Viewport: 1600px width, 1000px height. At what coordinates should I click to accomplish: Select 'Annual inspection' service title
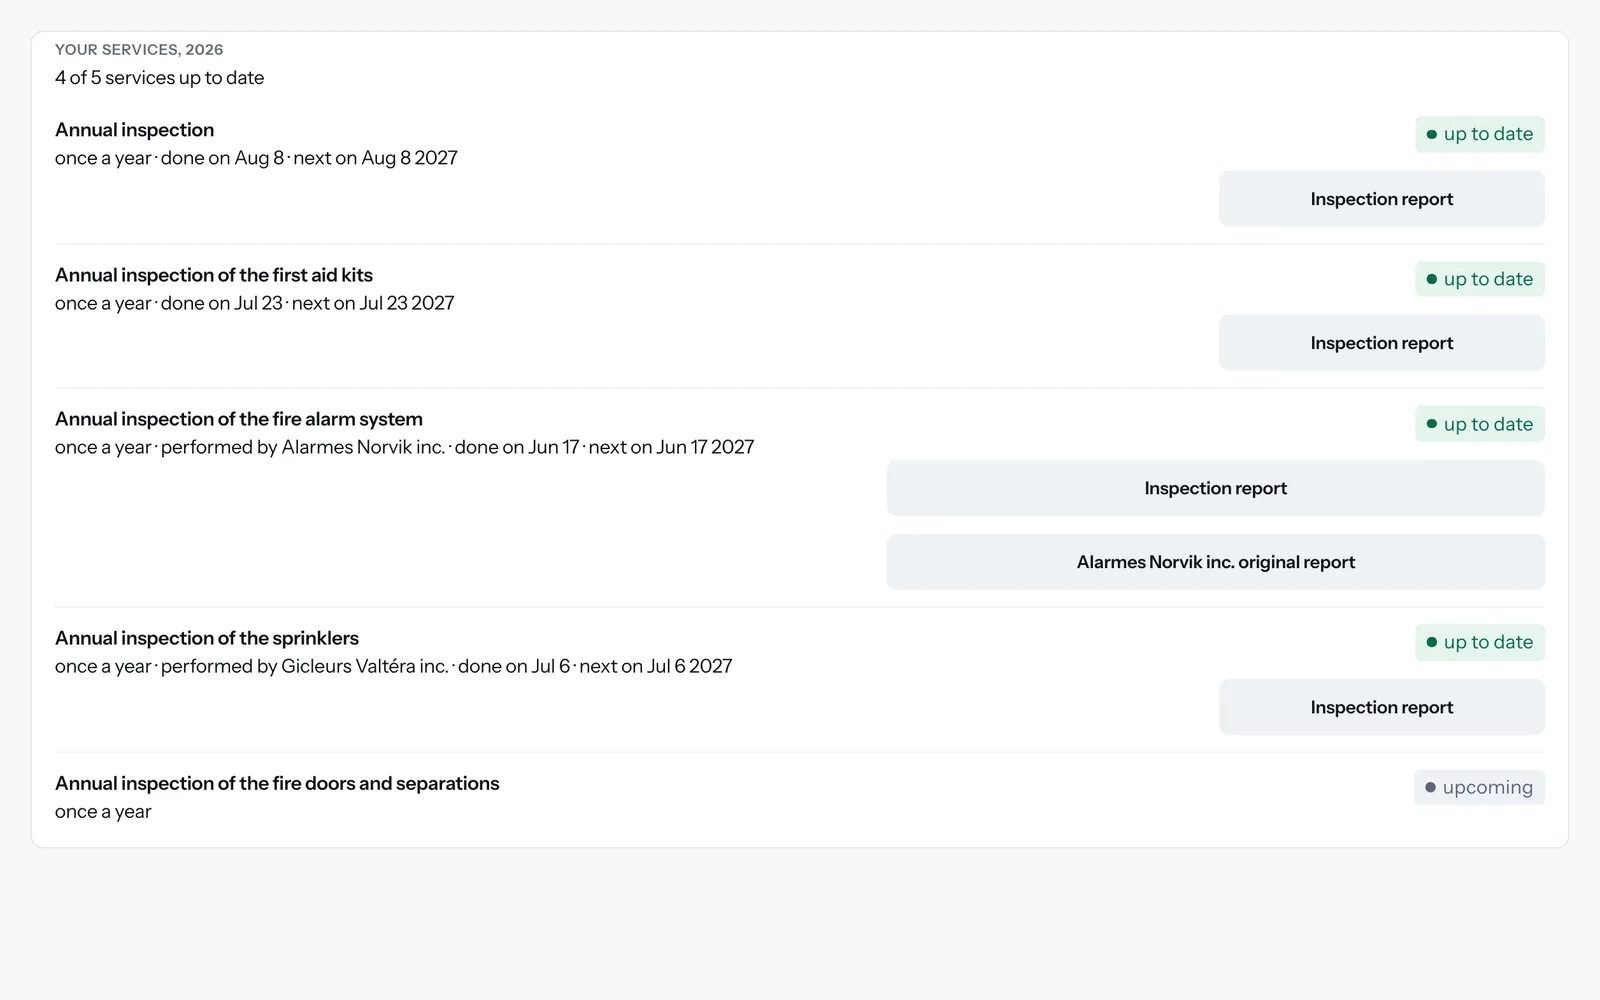point(134,130)
